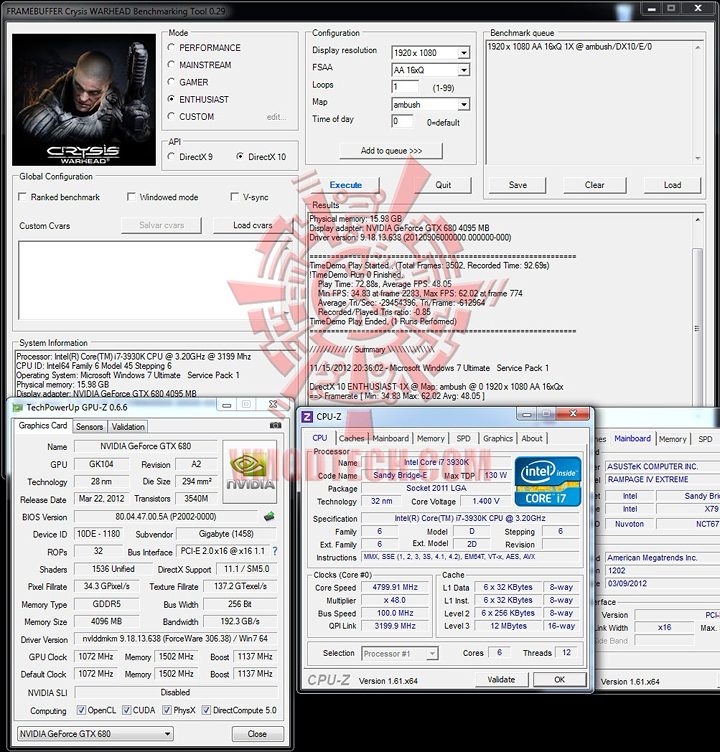Click the Results scroll-up arrow
Image resolution: width=720 pixels, height=752 pixels.
point(697,219)
